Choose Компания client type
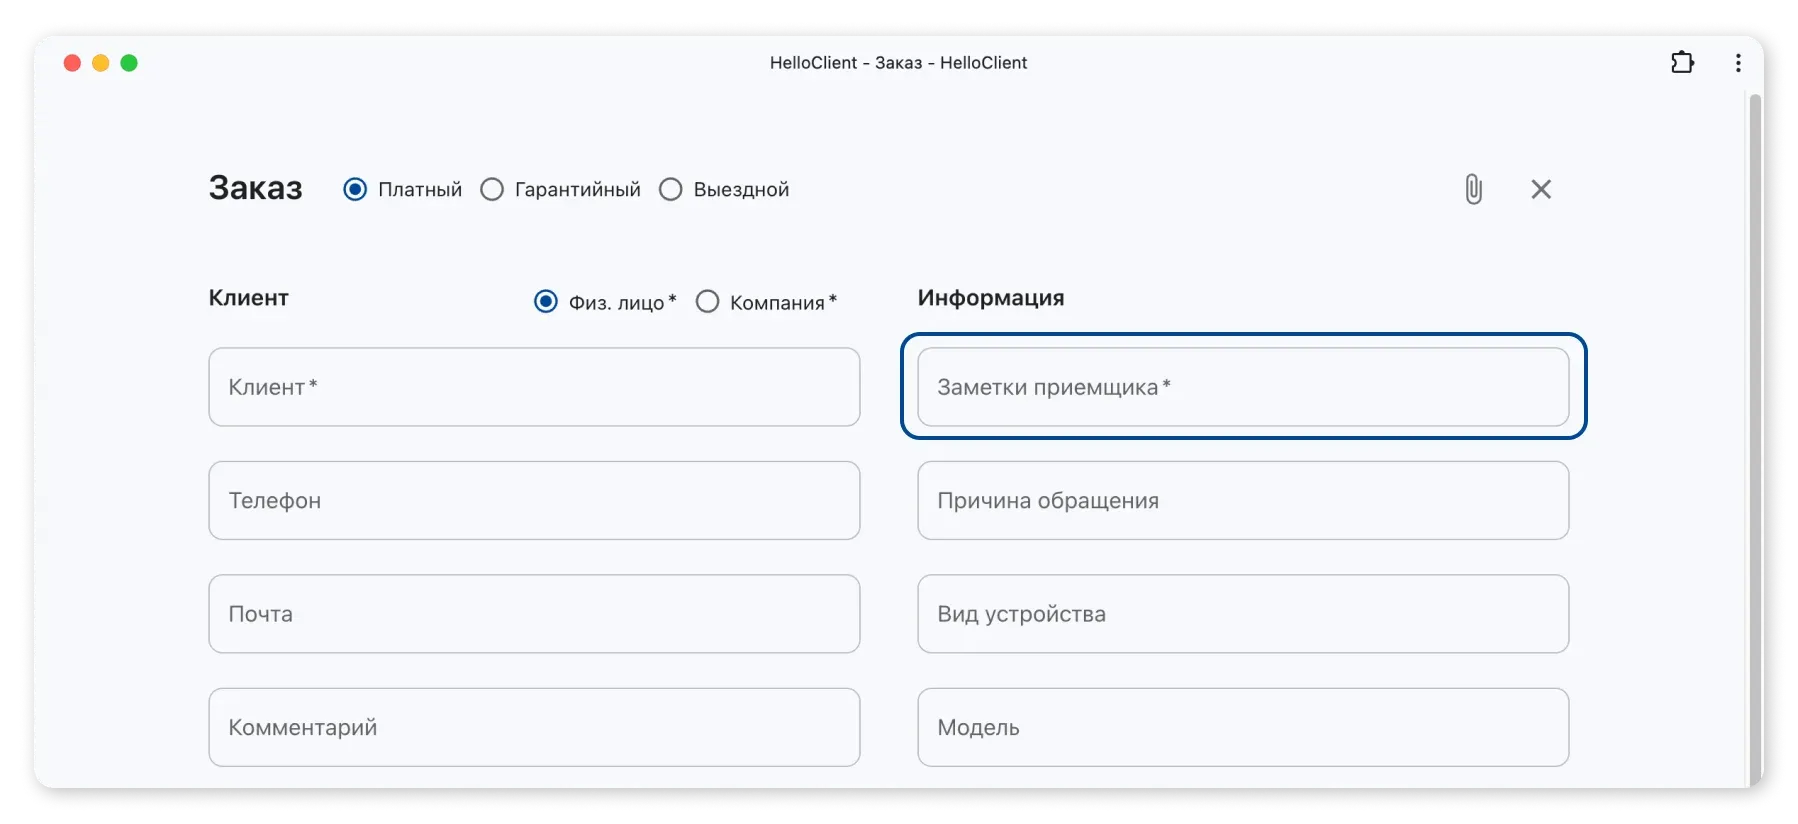The height and width of the screenshot is (824, 1798). [x=707, y=302]
